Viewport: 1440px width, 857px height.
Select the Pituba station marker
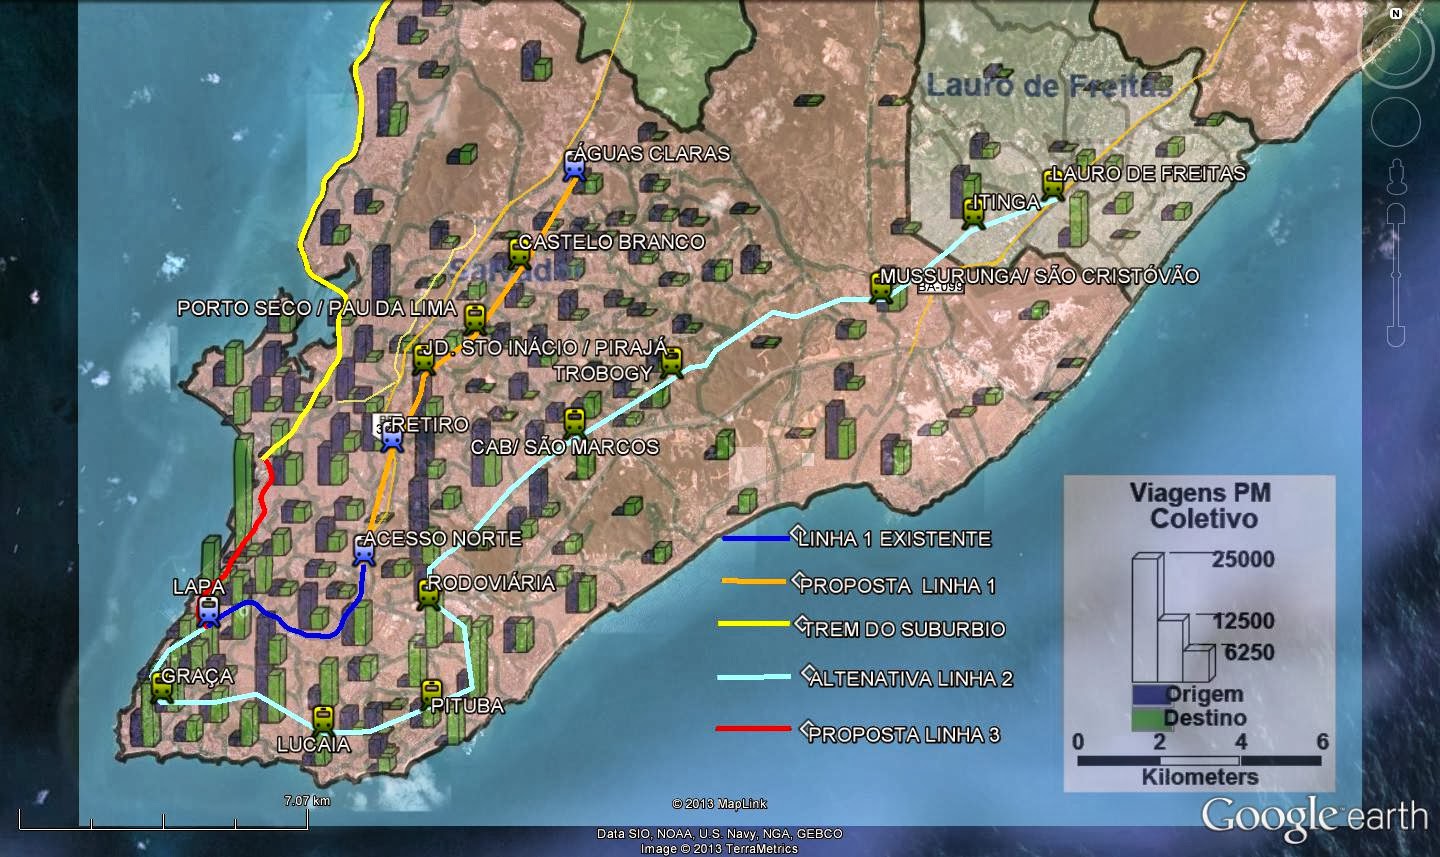coord(434,690)
